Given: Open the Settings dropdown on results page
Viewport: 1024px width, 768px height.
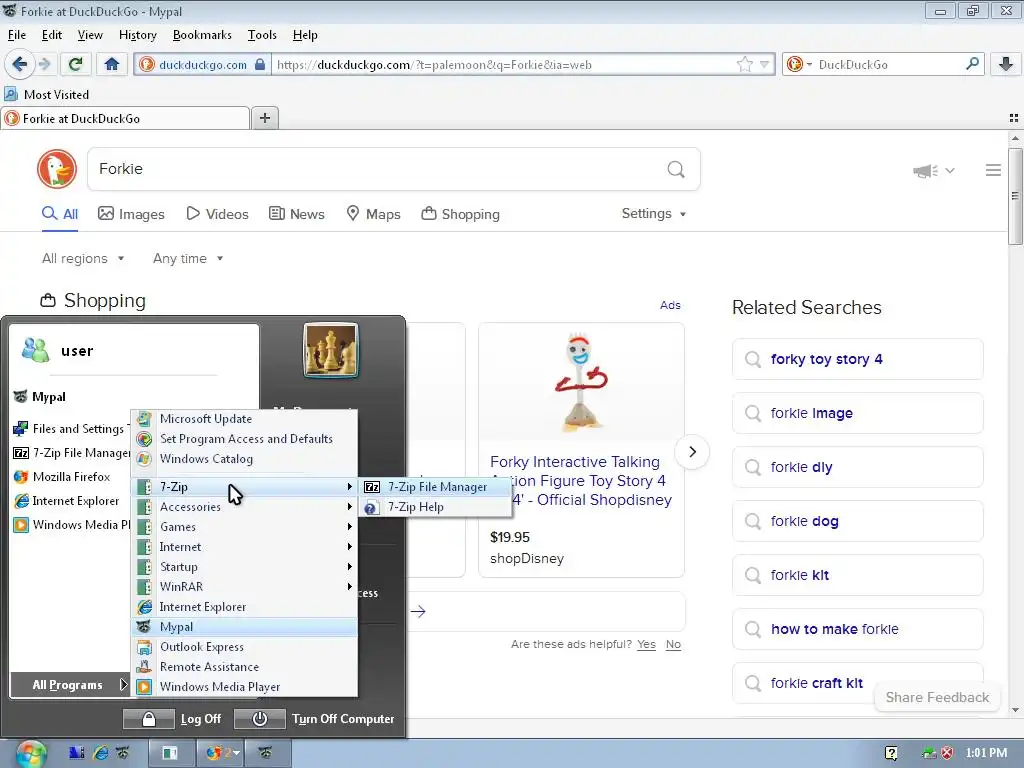Looking at the screenshot, I should point(654,214).
